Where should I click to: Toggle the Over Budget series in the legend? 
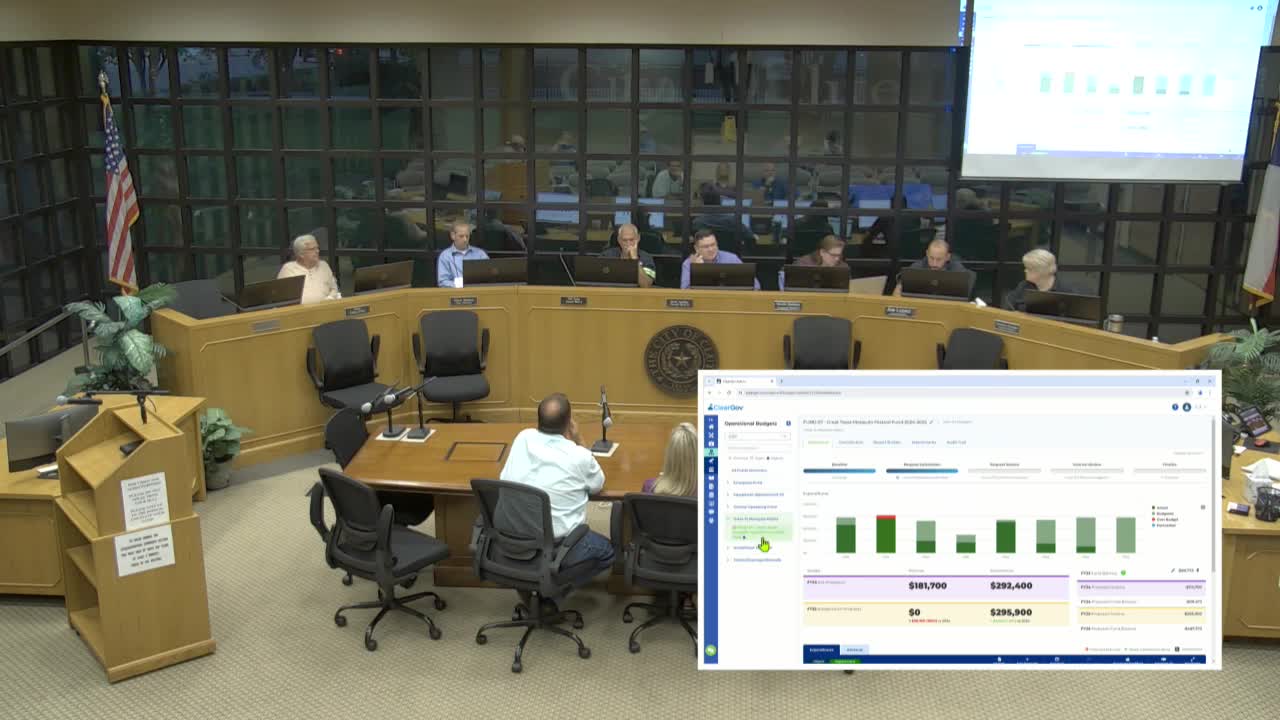(1165, 519)
